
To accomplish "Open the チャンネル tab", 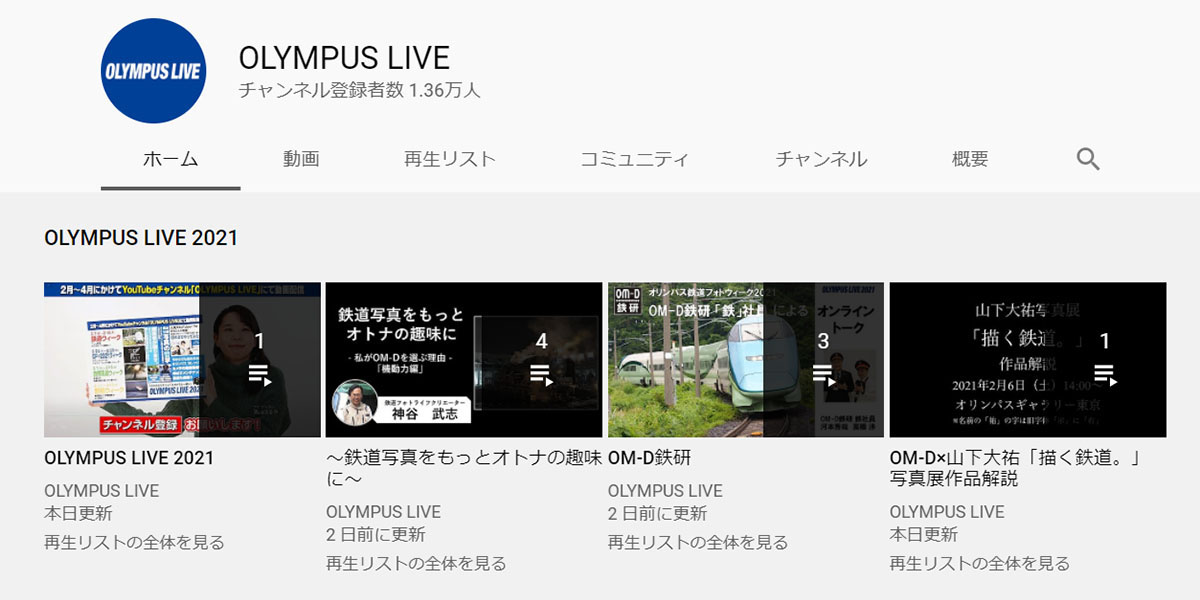I will pos(821,159).
